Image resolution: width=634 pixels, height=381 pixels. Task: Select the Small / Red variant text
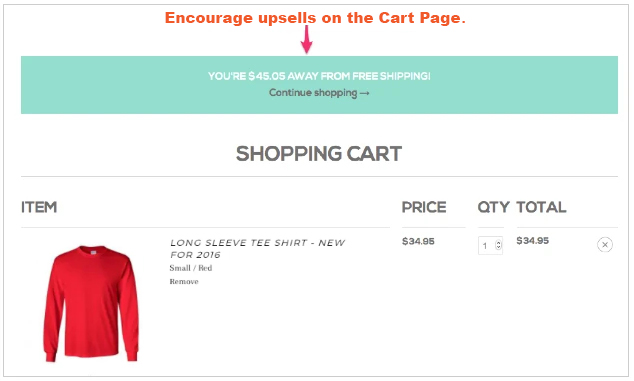pyautogui.click(x=191, y=268)
